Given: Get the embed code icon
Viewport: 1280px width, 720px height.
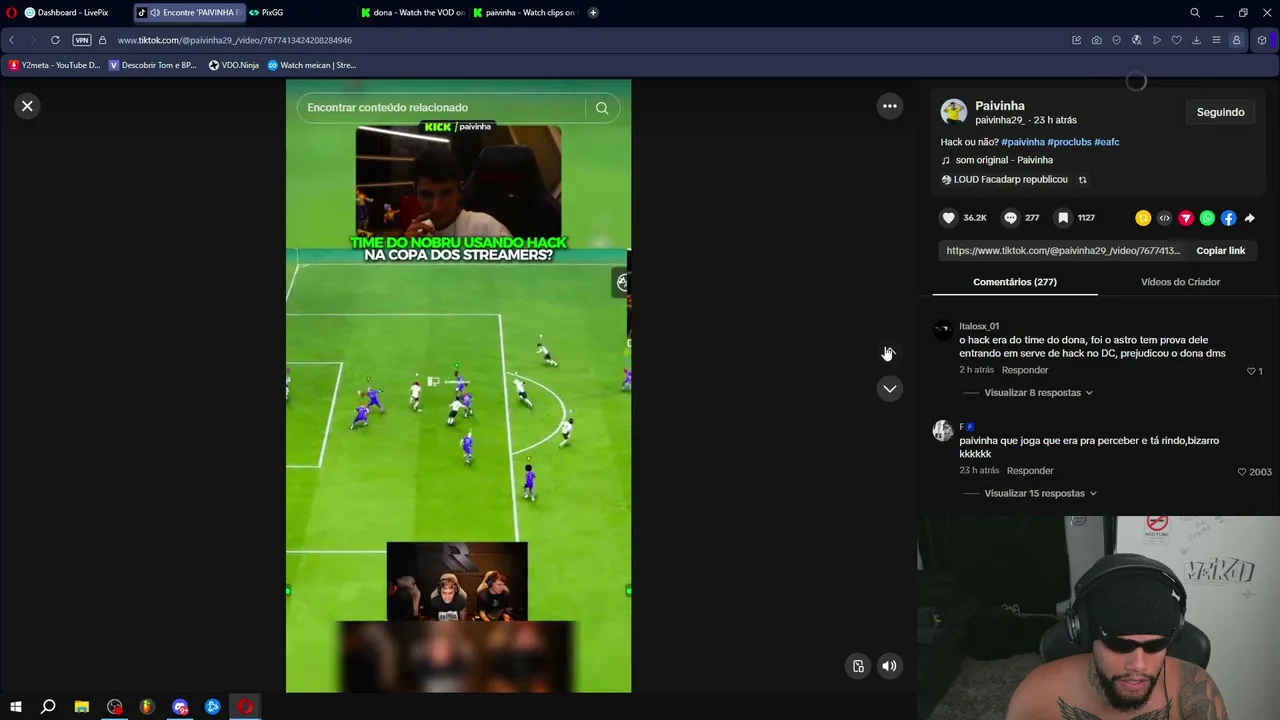Looking at the screenshot, I should [1164, 218].
